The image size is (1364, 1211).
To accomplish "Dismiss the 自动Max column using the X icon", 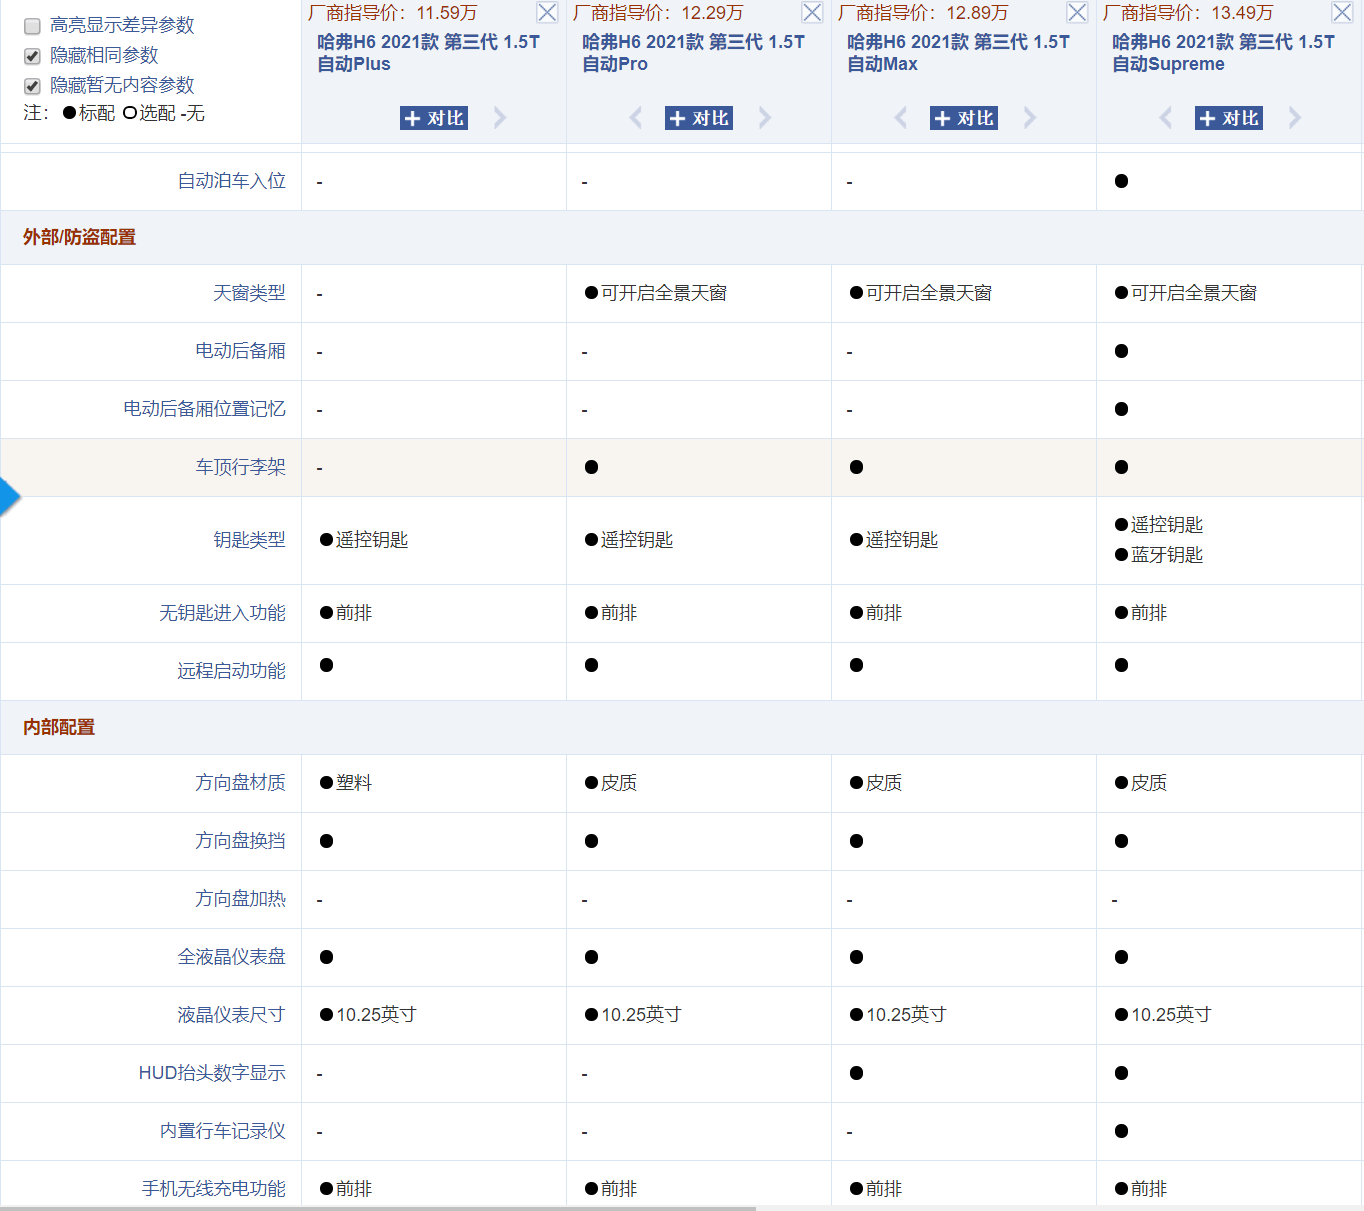I will pyautogui.click(x=1076, y=12).
